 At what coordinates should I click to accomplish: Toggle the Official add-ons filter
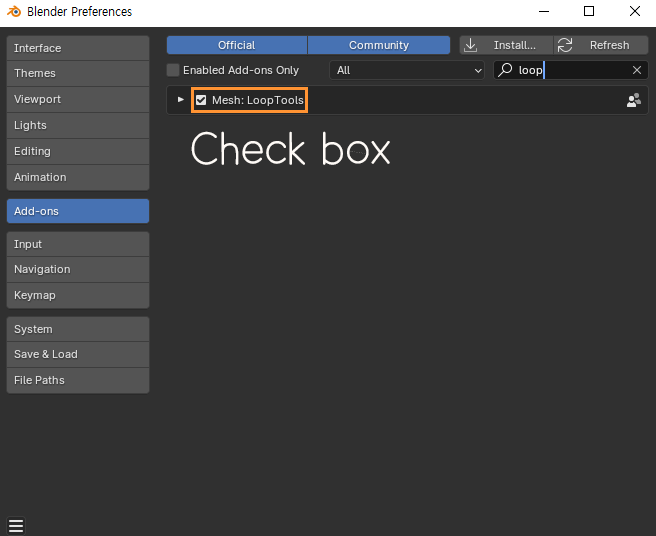pyautogui.click(x=237, y=45)
